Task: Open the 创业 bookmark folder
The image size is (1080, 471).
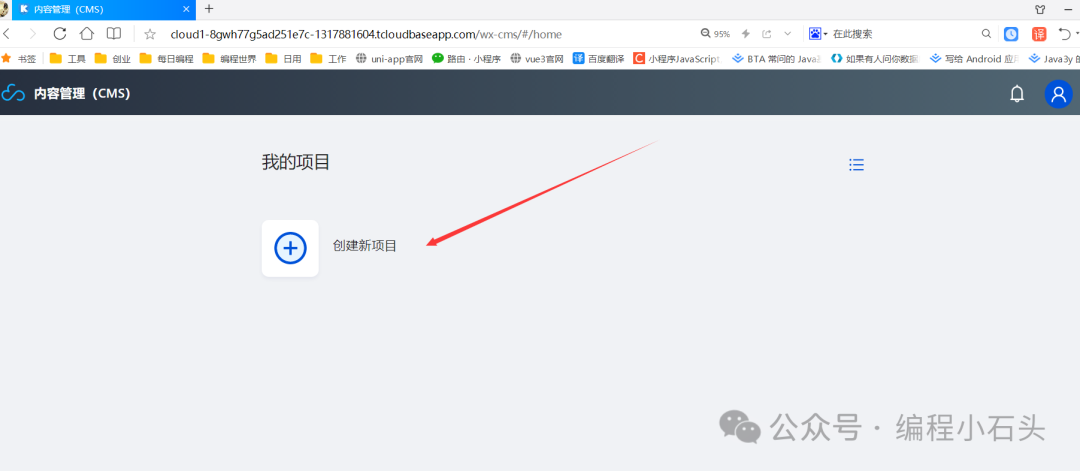Action: (112, 59)
